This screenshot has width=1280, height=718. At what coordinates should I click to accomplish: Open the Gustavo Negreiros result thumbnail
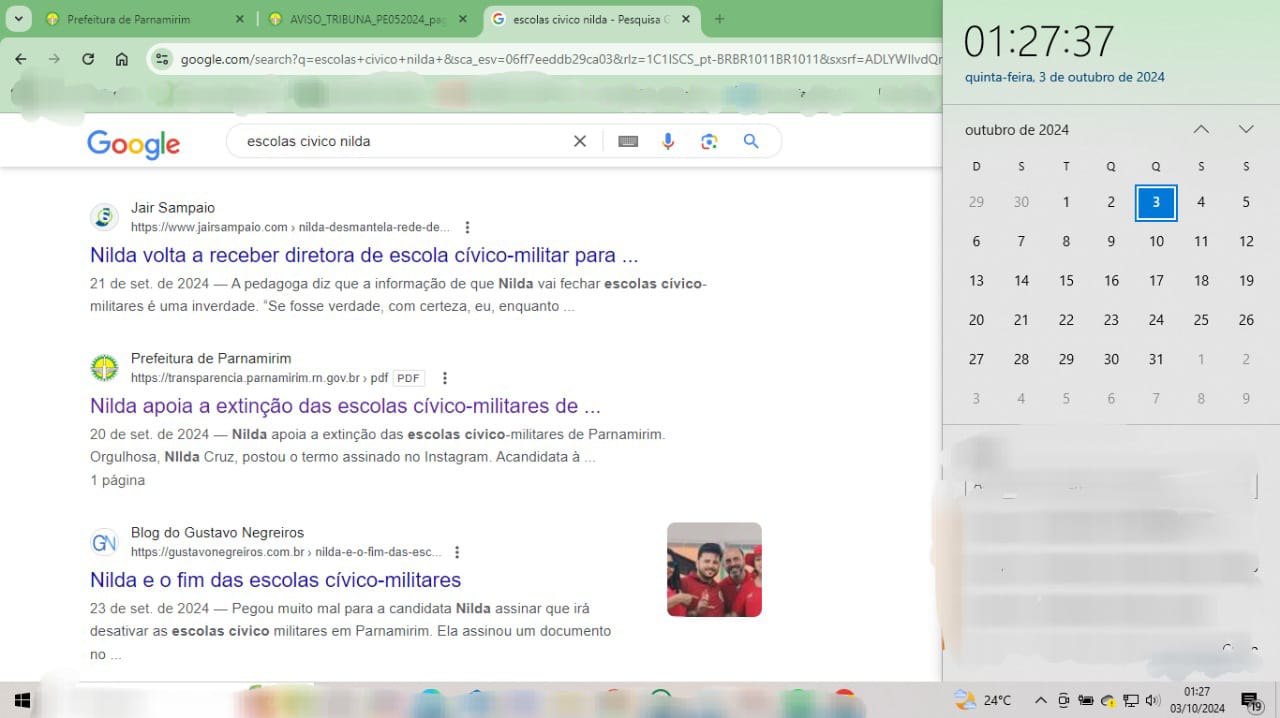tap(714, 569)
